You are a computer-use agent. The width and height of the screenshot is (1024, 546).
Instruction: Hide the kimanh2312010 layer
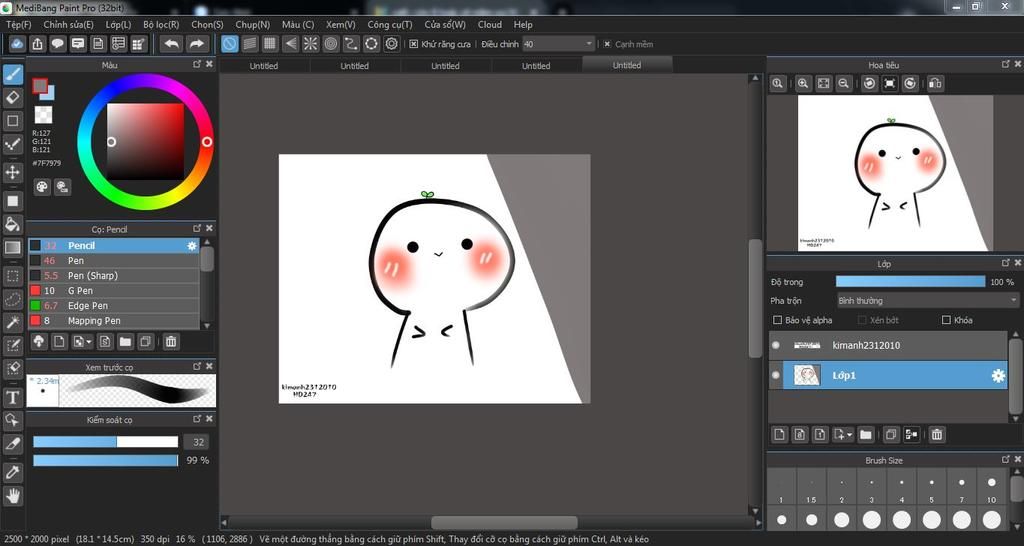775,345
